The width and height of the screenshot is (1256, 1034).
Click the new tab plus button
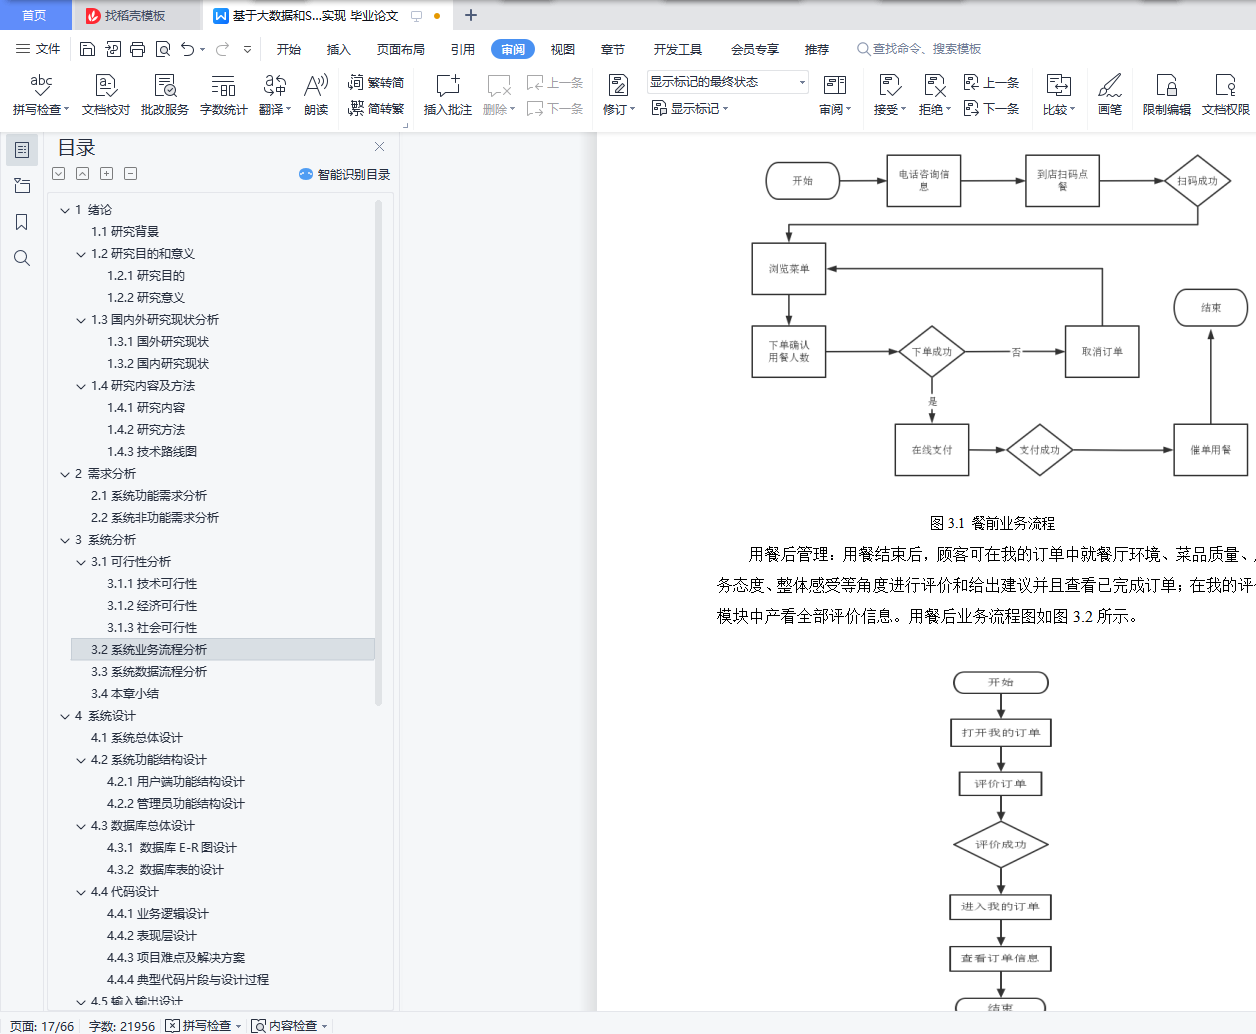[471, 15]
